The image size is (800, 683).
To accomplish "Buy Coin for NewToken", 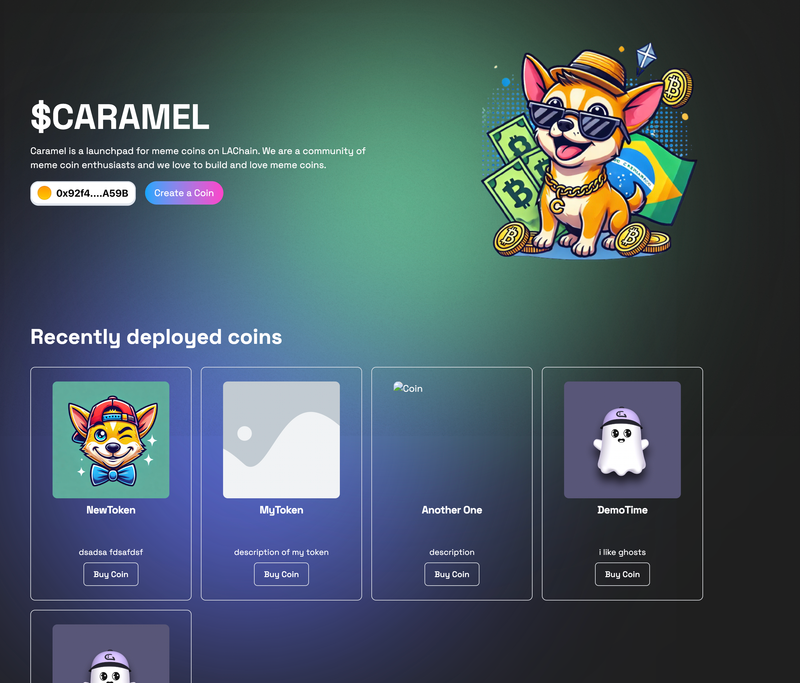I will tap(111, 574).
